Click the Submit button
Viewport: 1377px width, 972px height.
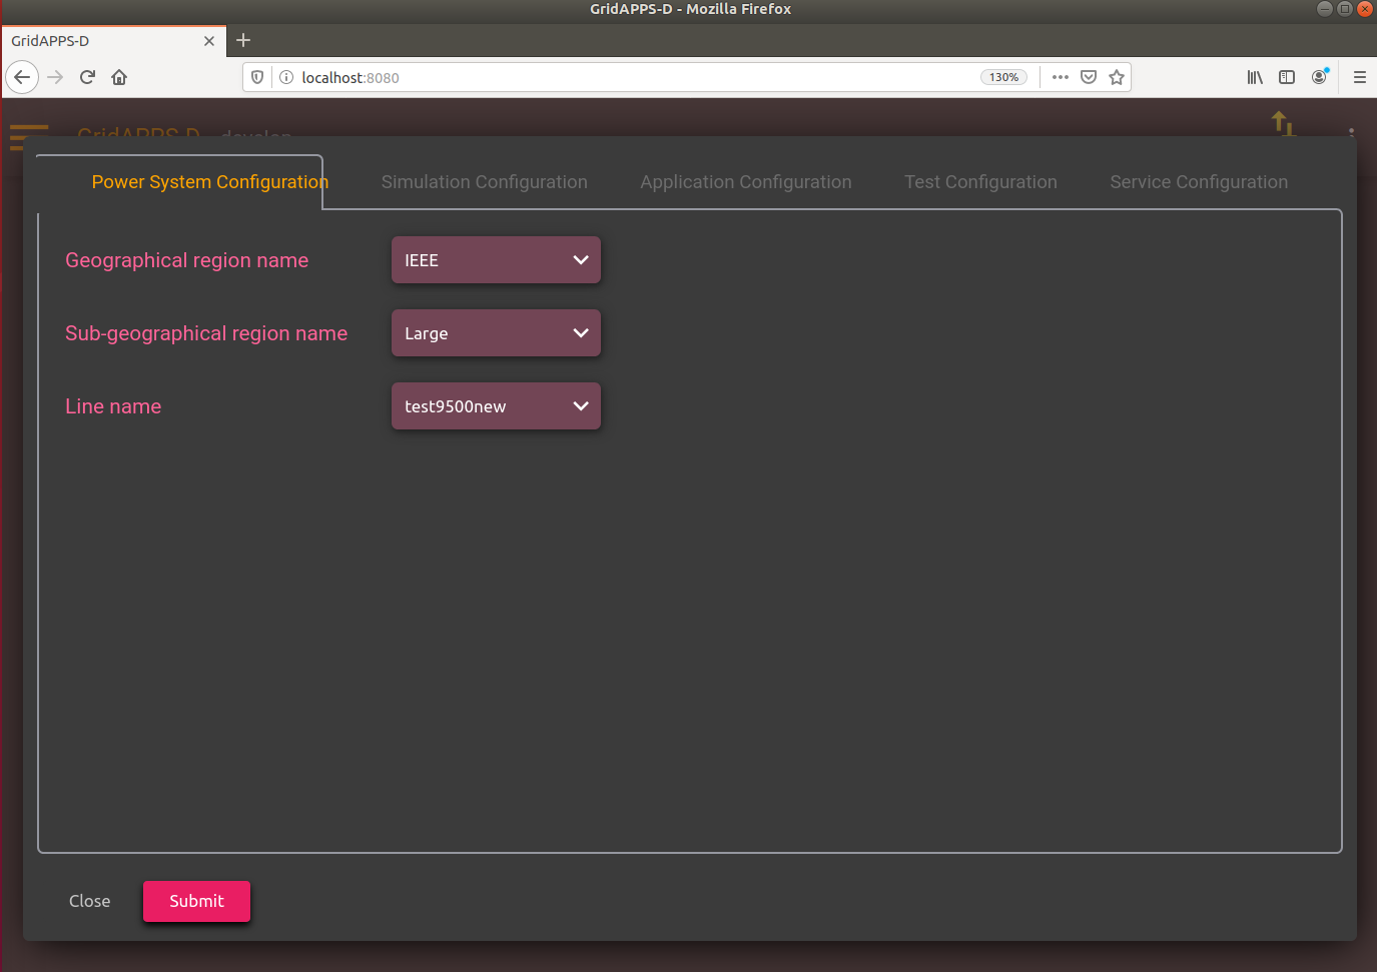(x=197, y=901)
